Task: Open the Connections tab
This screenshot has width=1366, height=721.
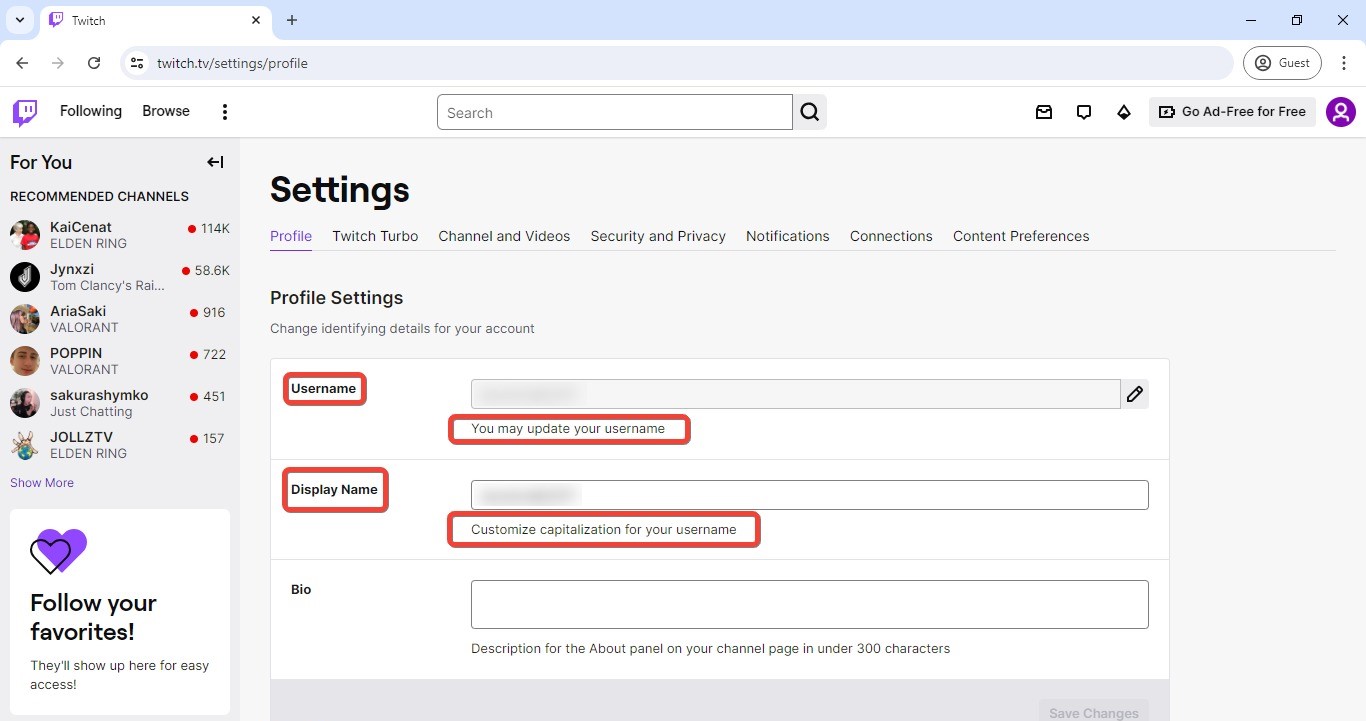Action: [x=890, y=236]
